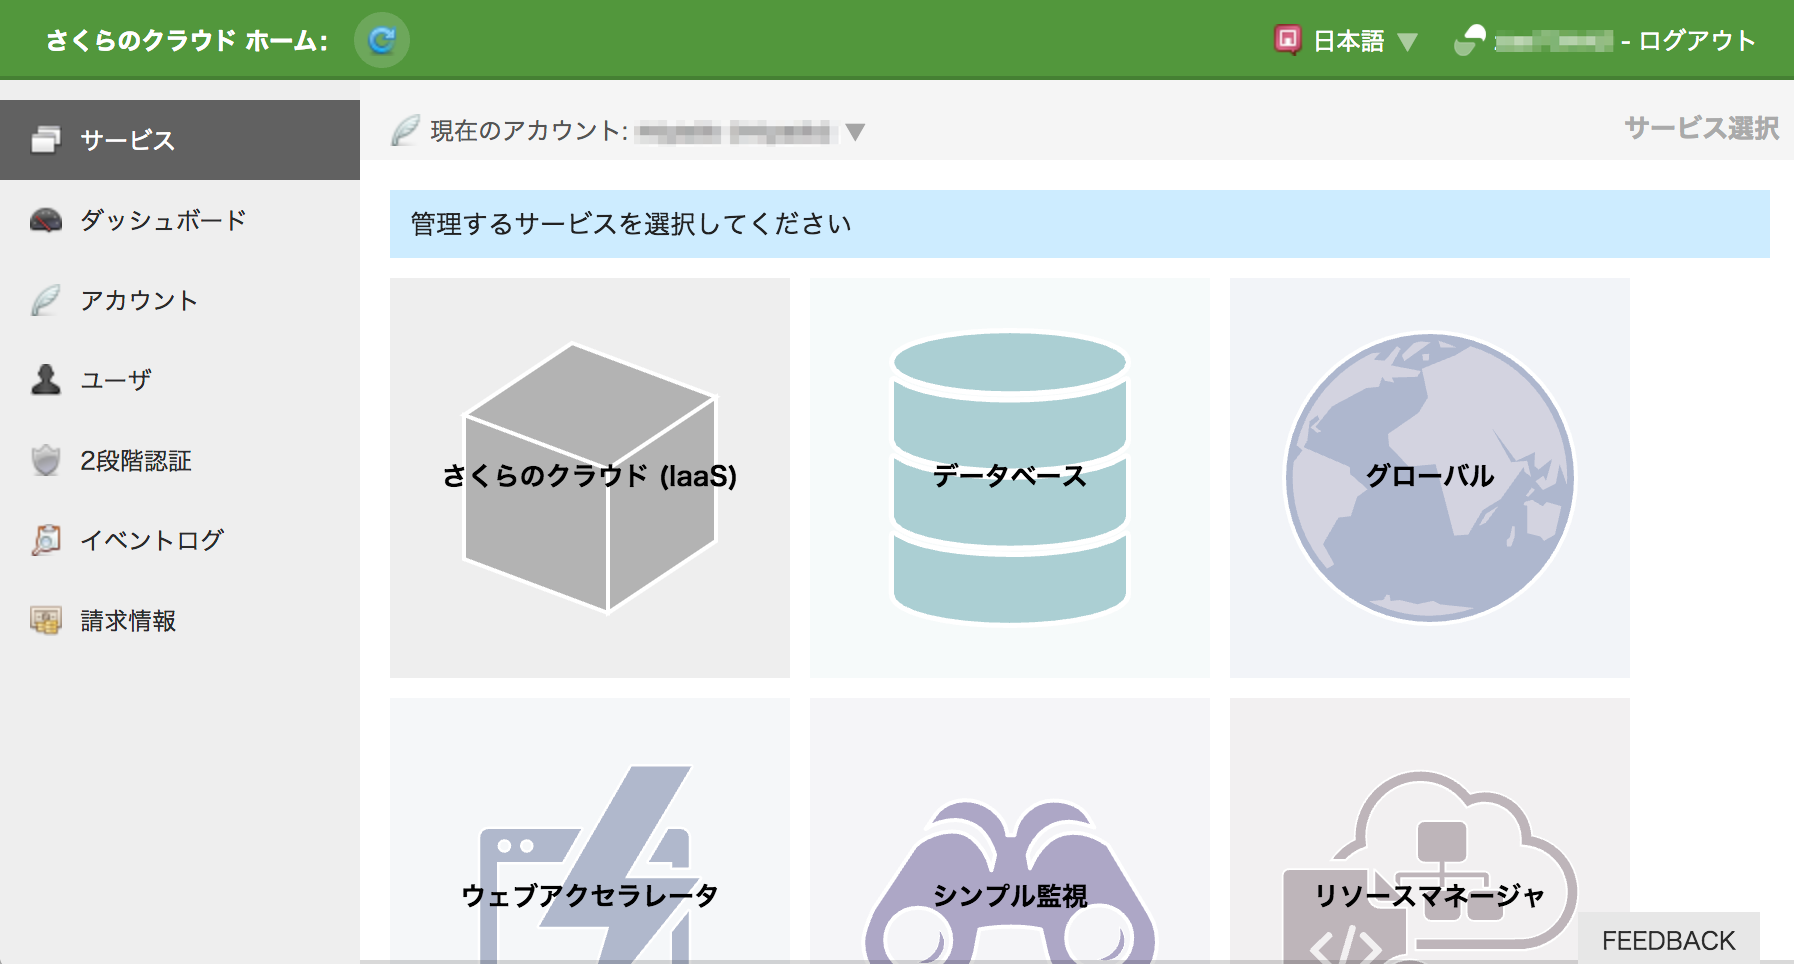Image resolution: width=1794 pixels, height=964 pixels.
Task: Select the シンプル監視 service tile
Action: [1010, 831]
